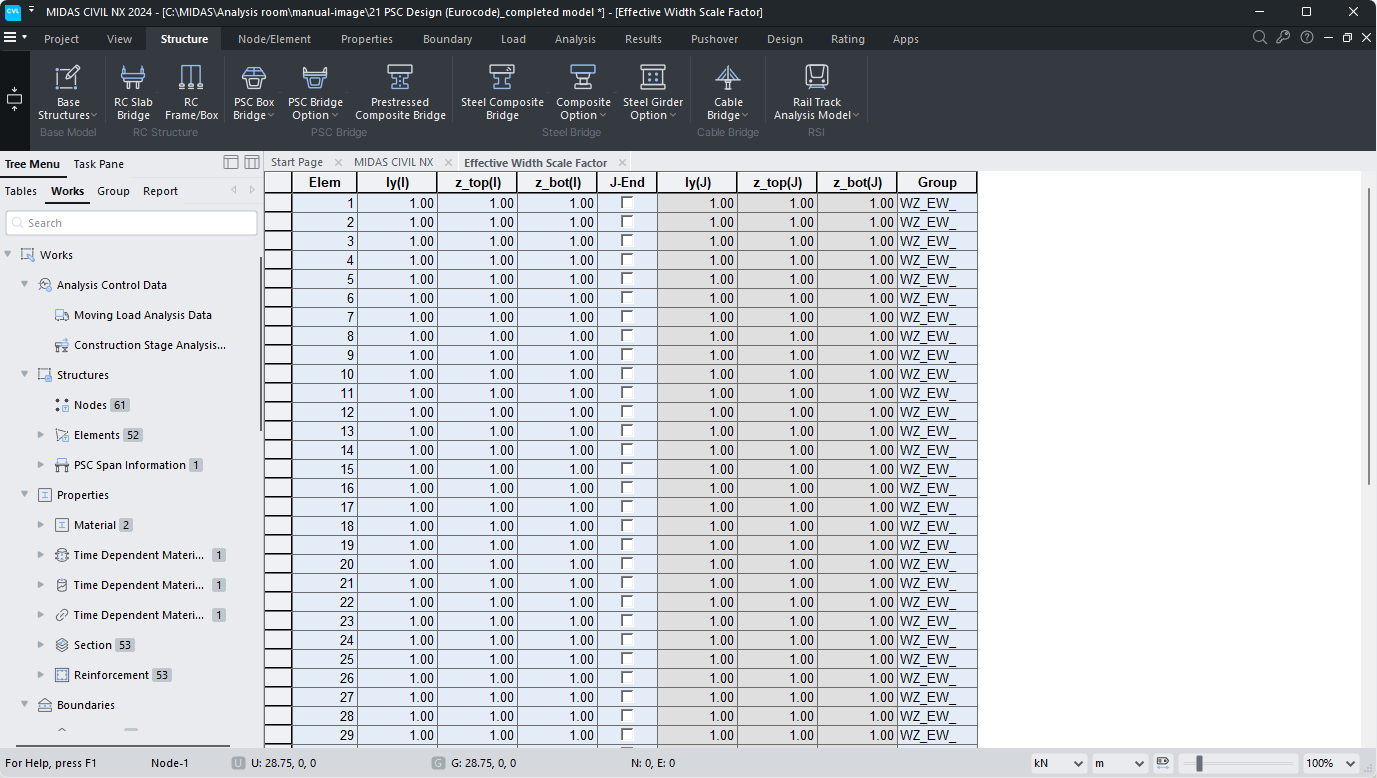The height and width of the screenshot is (778, 1377).
Task: Click the PSC Bridge Option icon
Action: tap(315, 77)
